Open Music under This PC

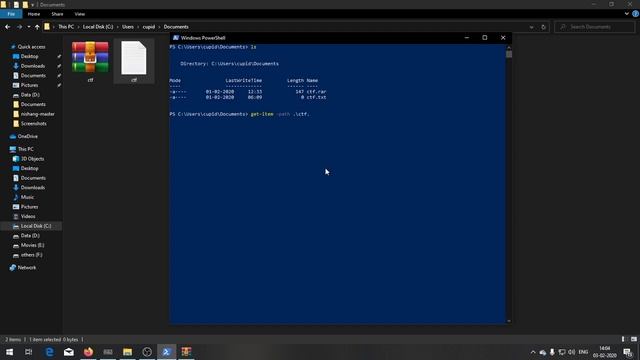(x=27, y=197)
